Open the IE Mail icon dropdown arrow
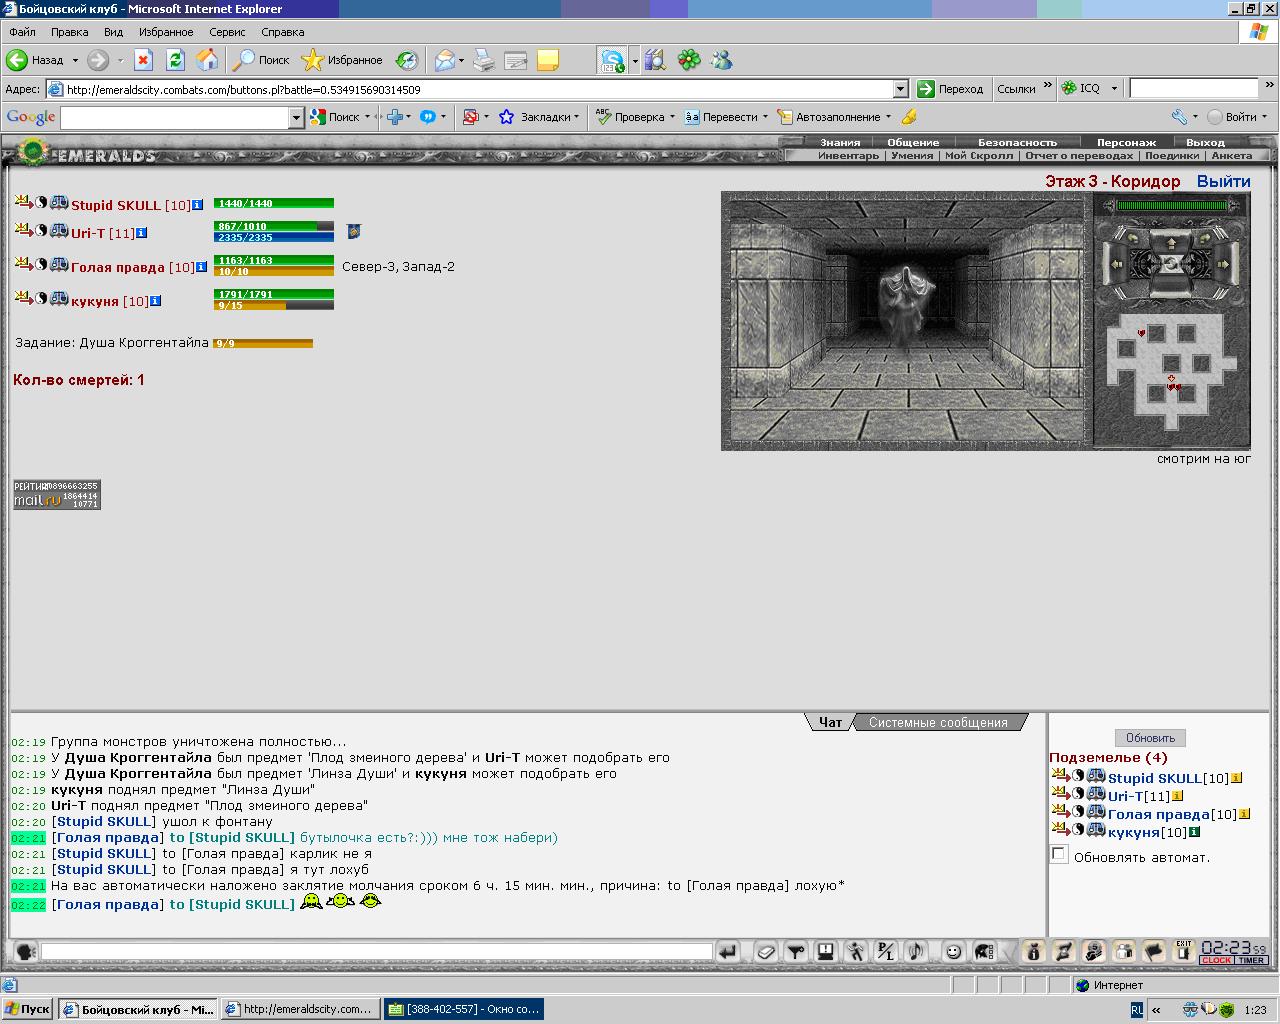Screen dimensions: 1280x1024 point(461,61)
